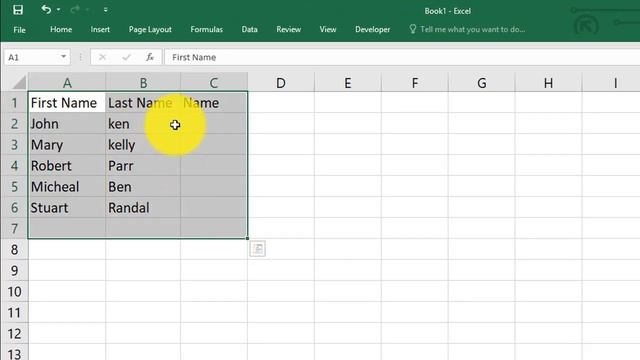Click cell containing 'John'

(67, 124)
